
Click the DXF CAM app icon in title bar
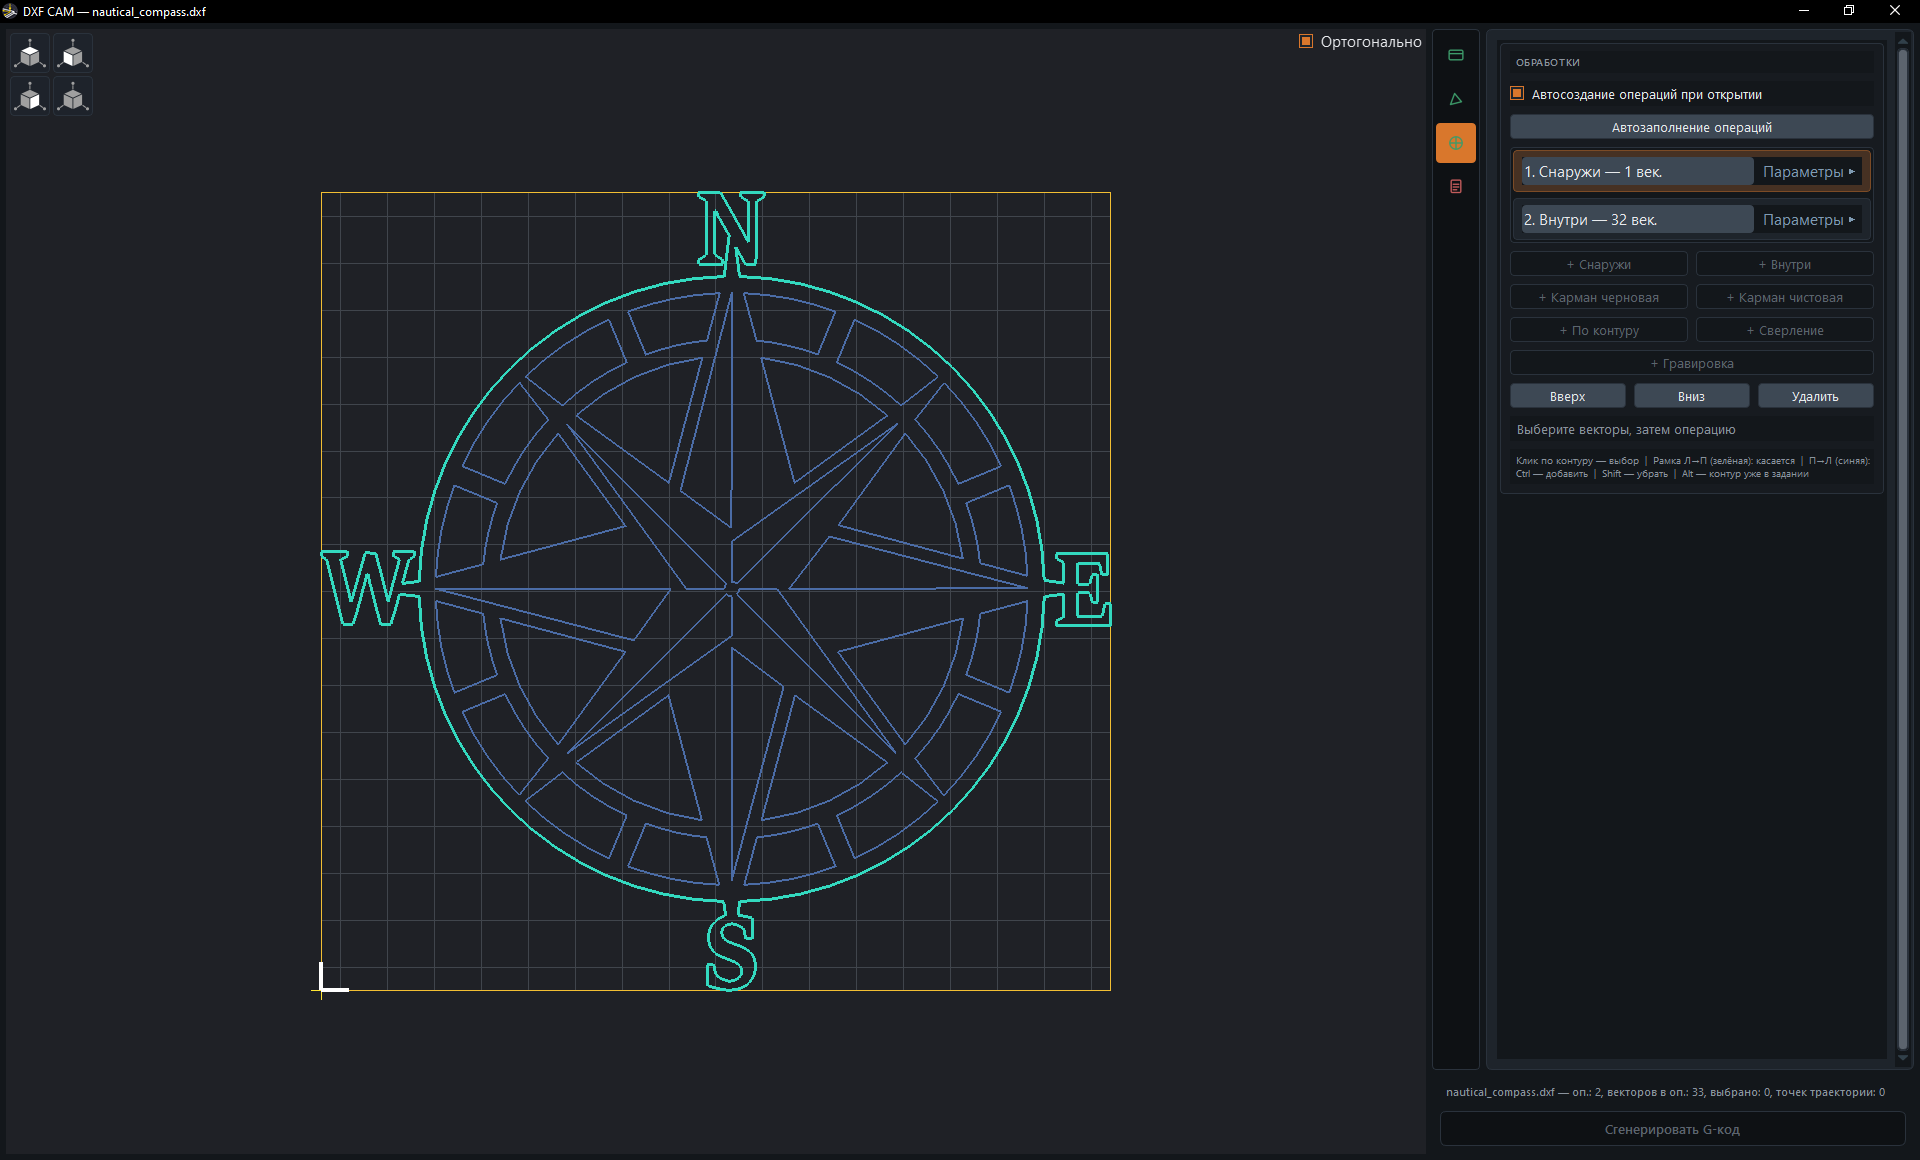tap(10, 11)
